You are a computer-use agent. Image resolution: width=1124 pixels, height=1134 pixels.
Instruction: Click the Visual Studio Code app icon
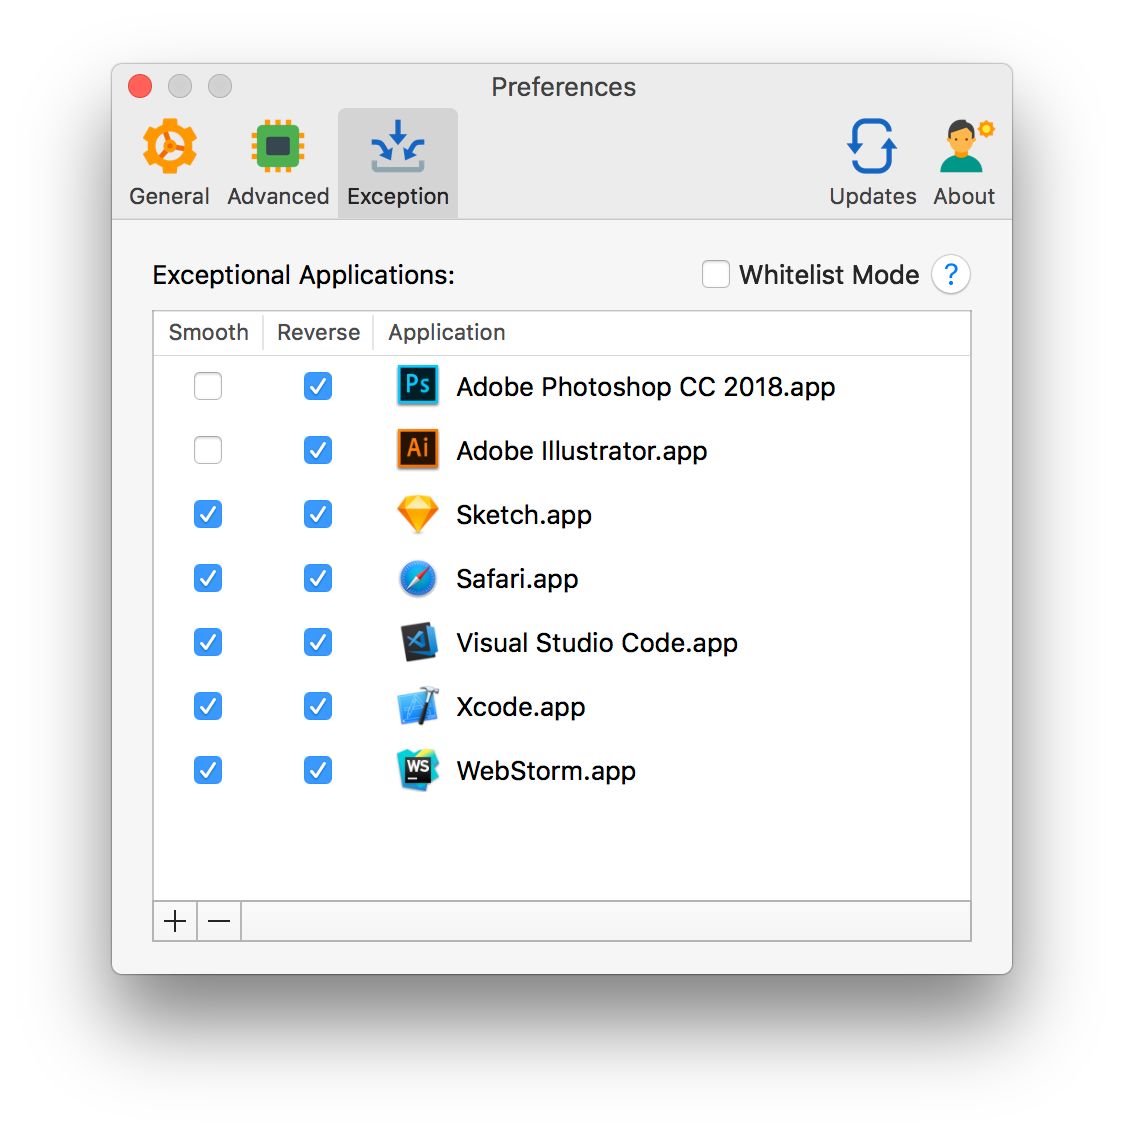click(x=417, y=642)
